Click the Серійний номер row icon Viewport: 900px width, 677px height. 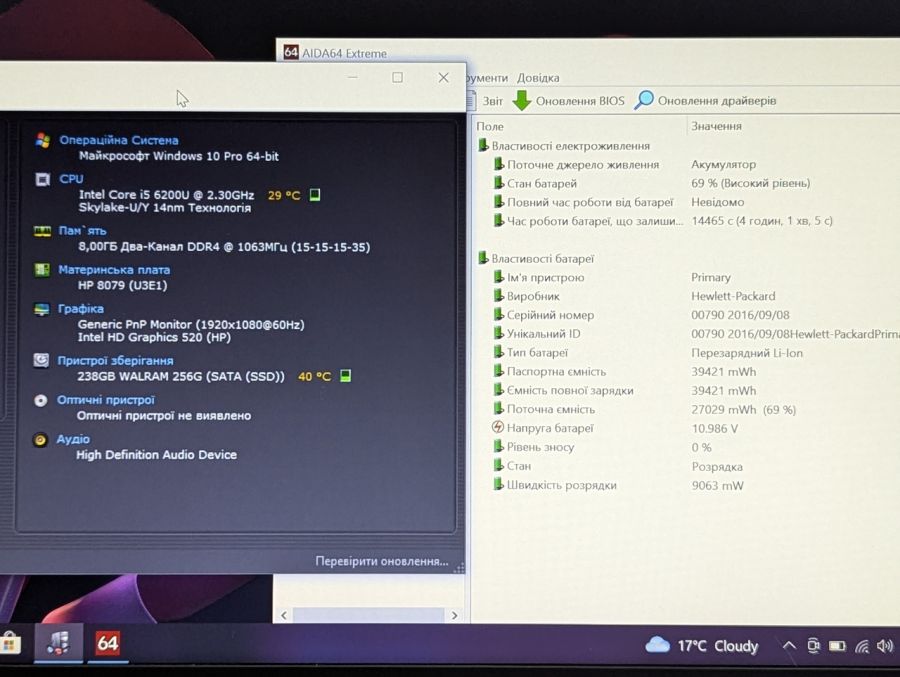click(x=499, y=315)
